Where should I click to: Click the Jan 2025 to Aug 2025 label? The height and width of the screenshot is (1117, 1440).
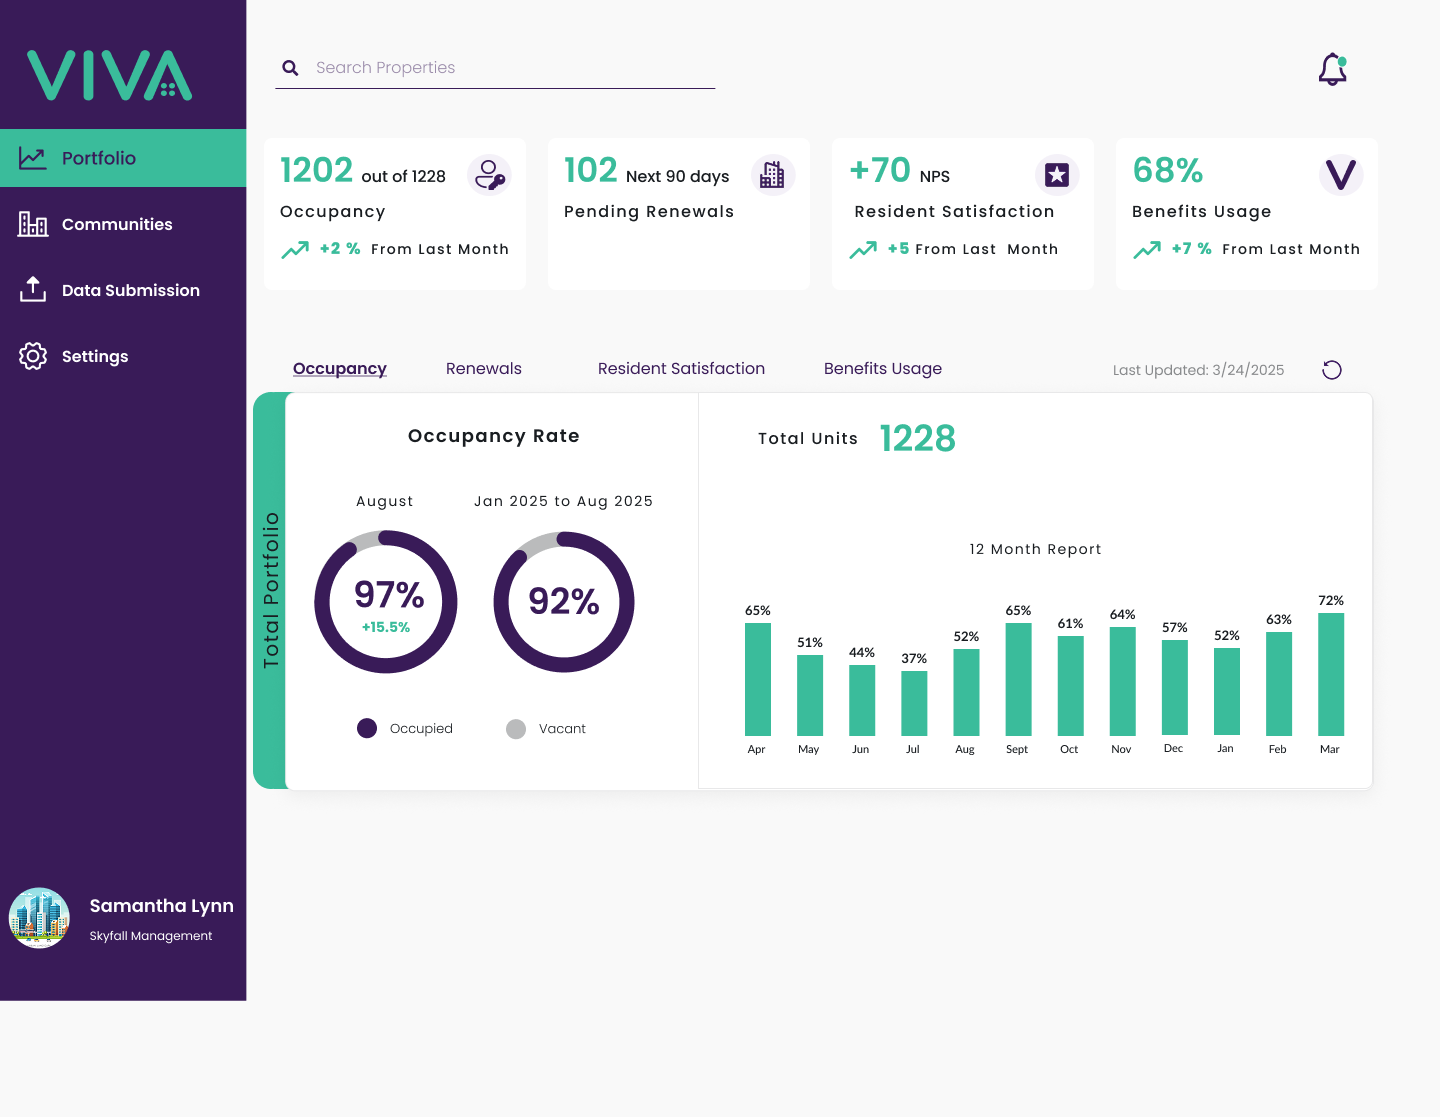tap(563, 501)
